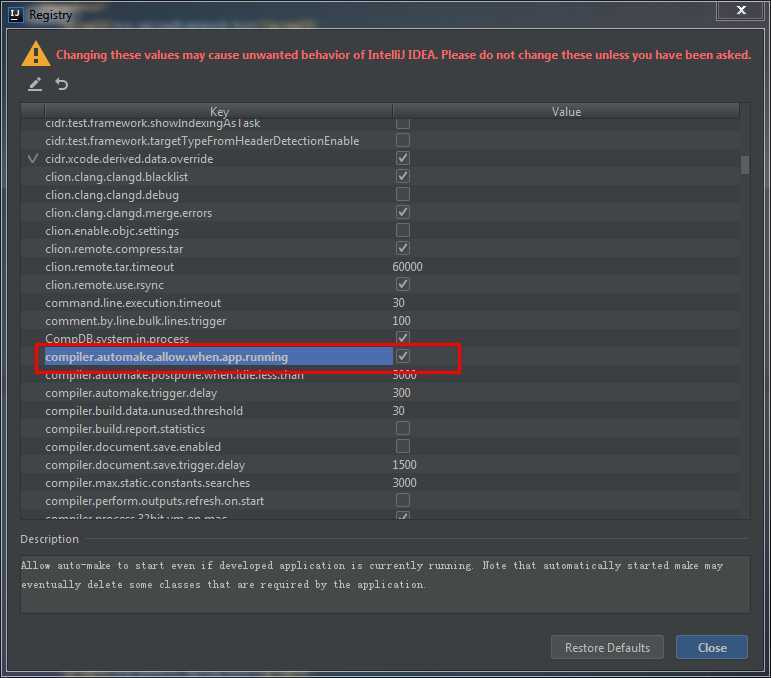Select clion.clang.clangd.blacklist key
The height and width of the screenshot is (678, 771).
[x=117, y=177]
